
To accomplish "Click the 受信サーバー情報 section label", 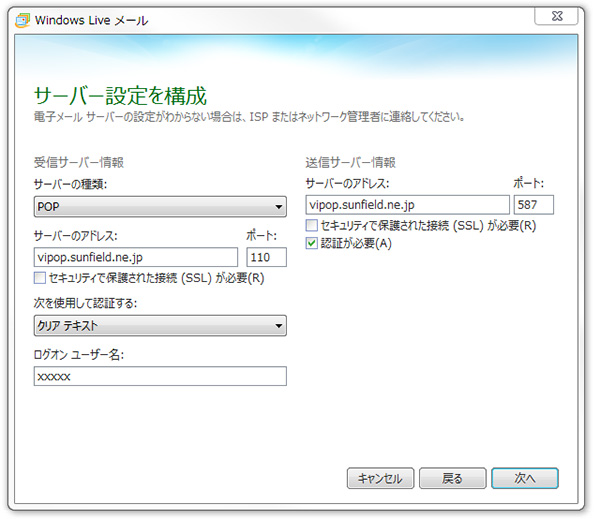I will pos(79,162).
